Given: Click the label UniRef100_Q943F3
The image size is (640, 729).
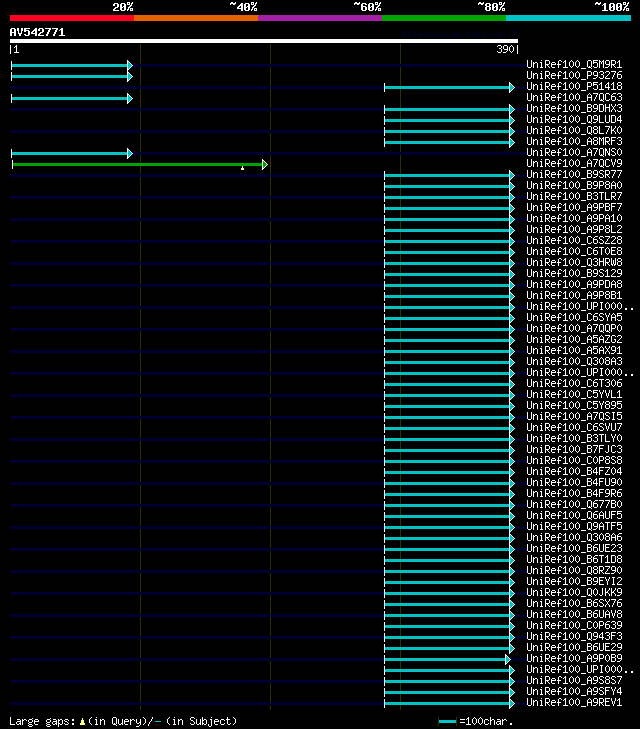Looking at the screenshot, I should tap(574, 636).
